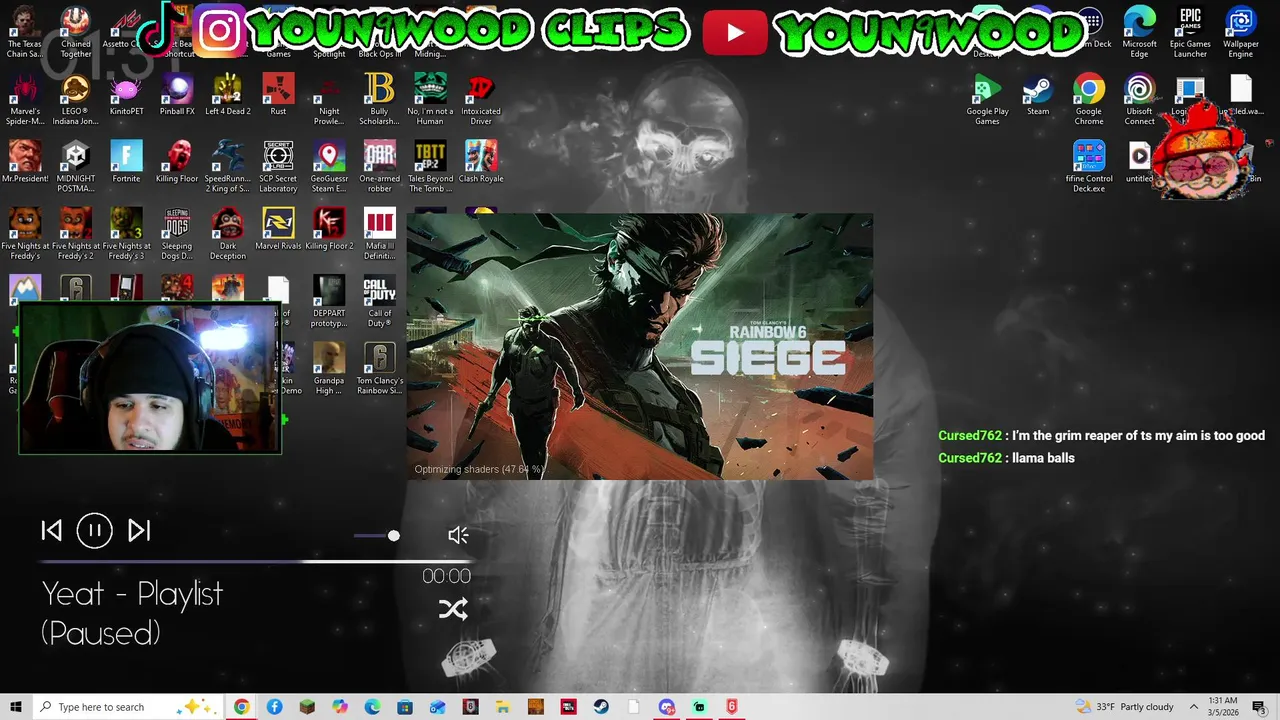Open Microsoft Edge desktop shortcut
This screenshot has height=720, width=1280.
click(x=1139, y=33)
